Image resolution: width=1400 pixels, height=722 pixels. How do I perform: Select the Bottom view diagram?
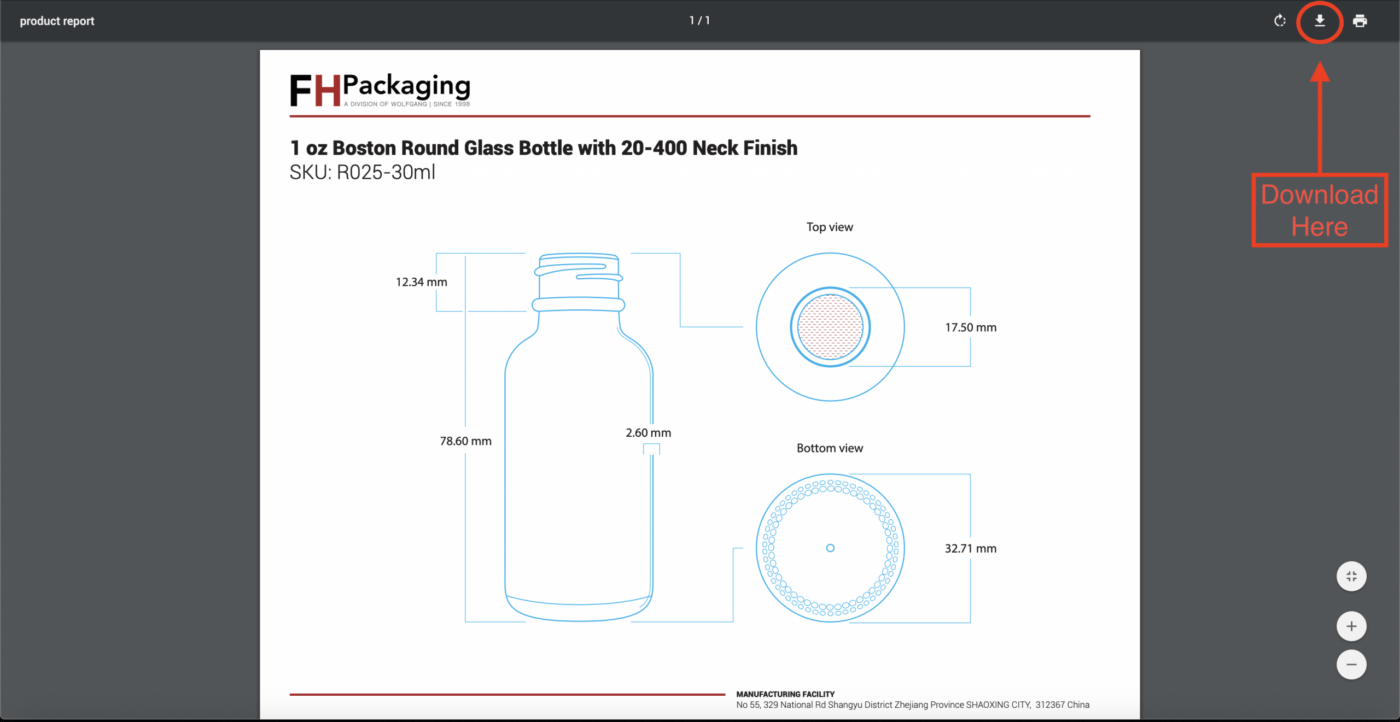[830, 548]
